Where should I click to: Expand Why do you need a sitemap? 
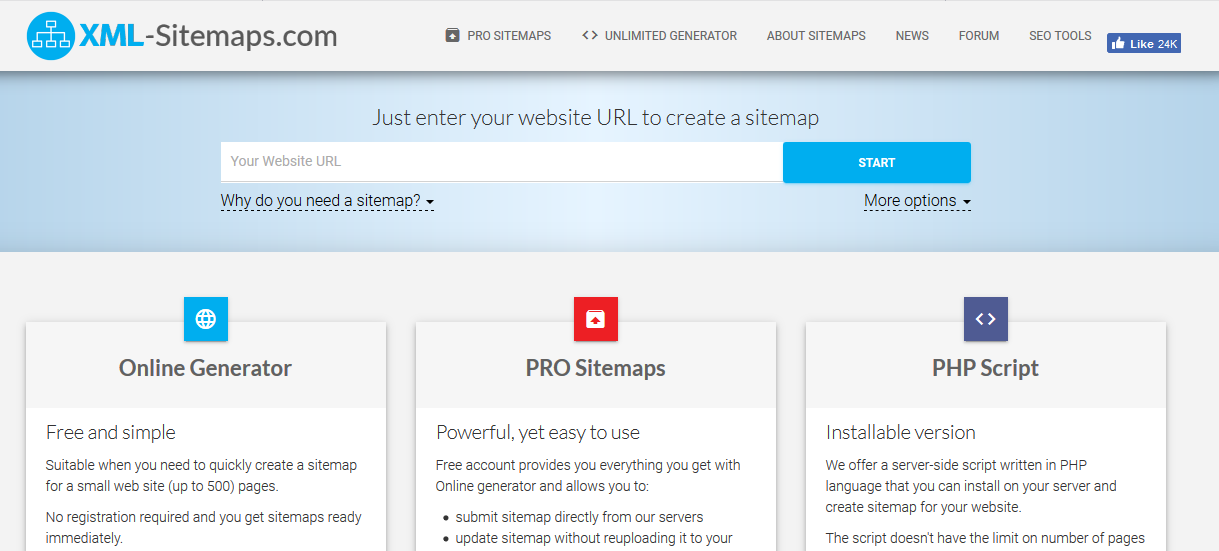click(x=327, y=201)
